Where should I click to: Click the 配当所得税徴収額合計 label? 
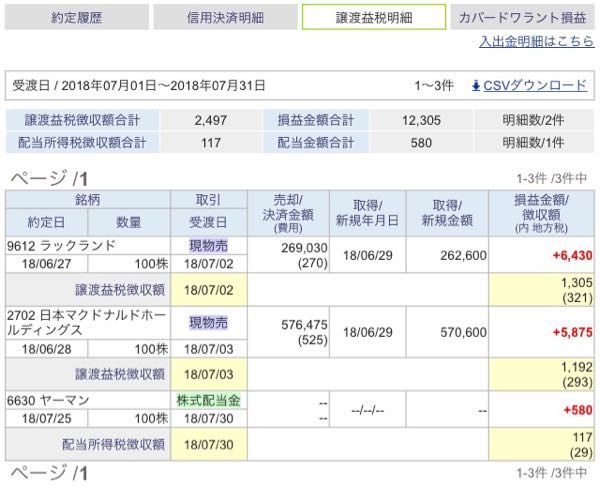coord(82,142)
